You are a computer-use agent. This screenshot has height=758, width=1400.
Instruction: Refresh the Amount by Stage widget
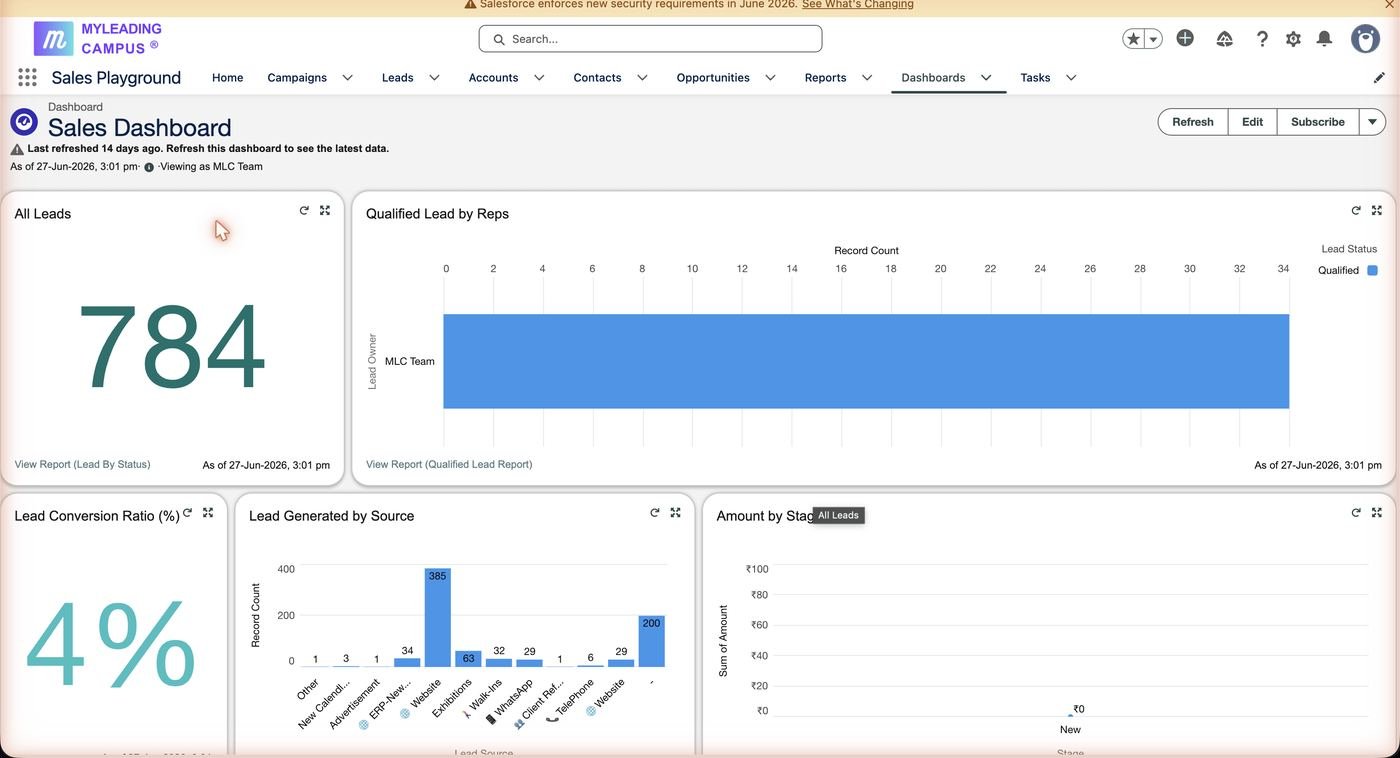pyautogui.click(x=1356, y=512)
